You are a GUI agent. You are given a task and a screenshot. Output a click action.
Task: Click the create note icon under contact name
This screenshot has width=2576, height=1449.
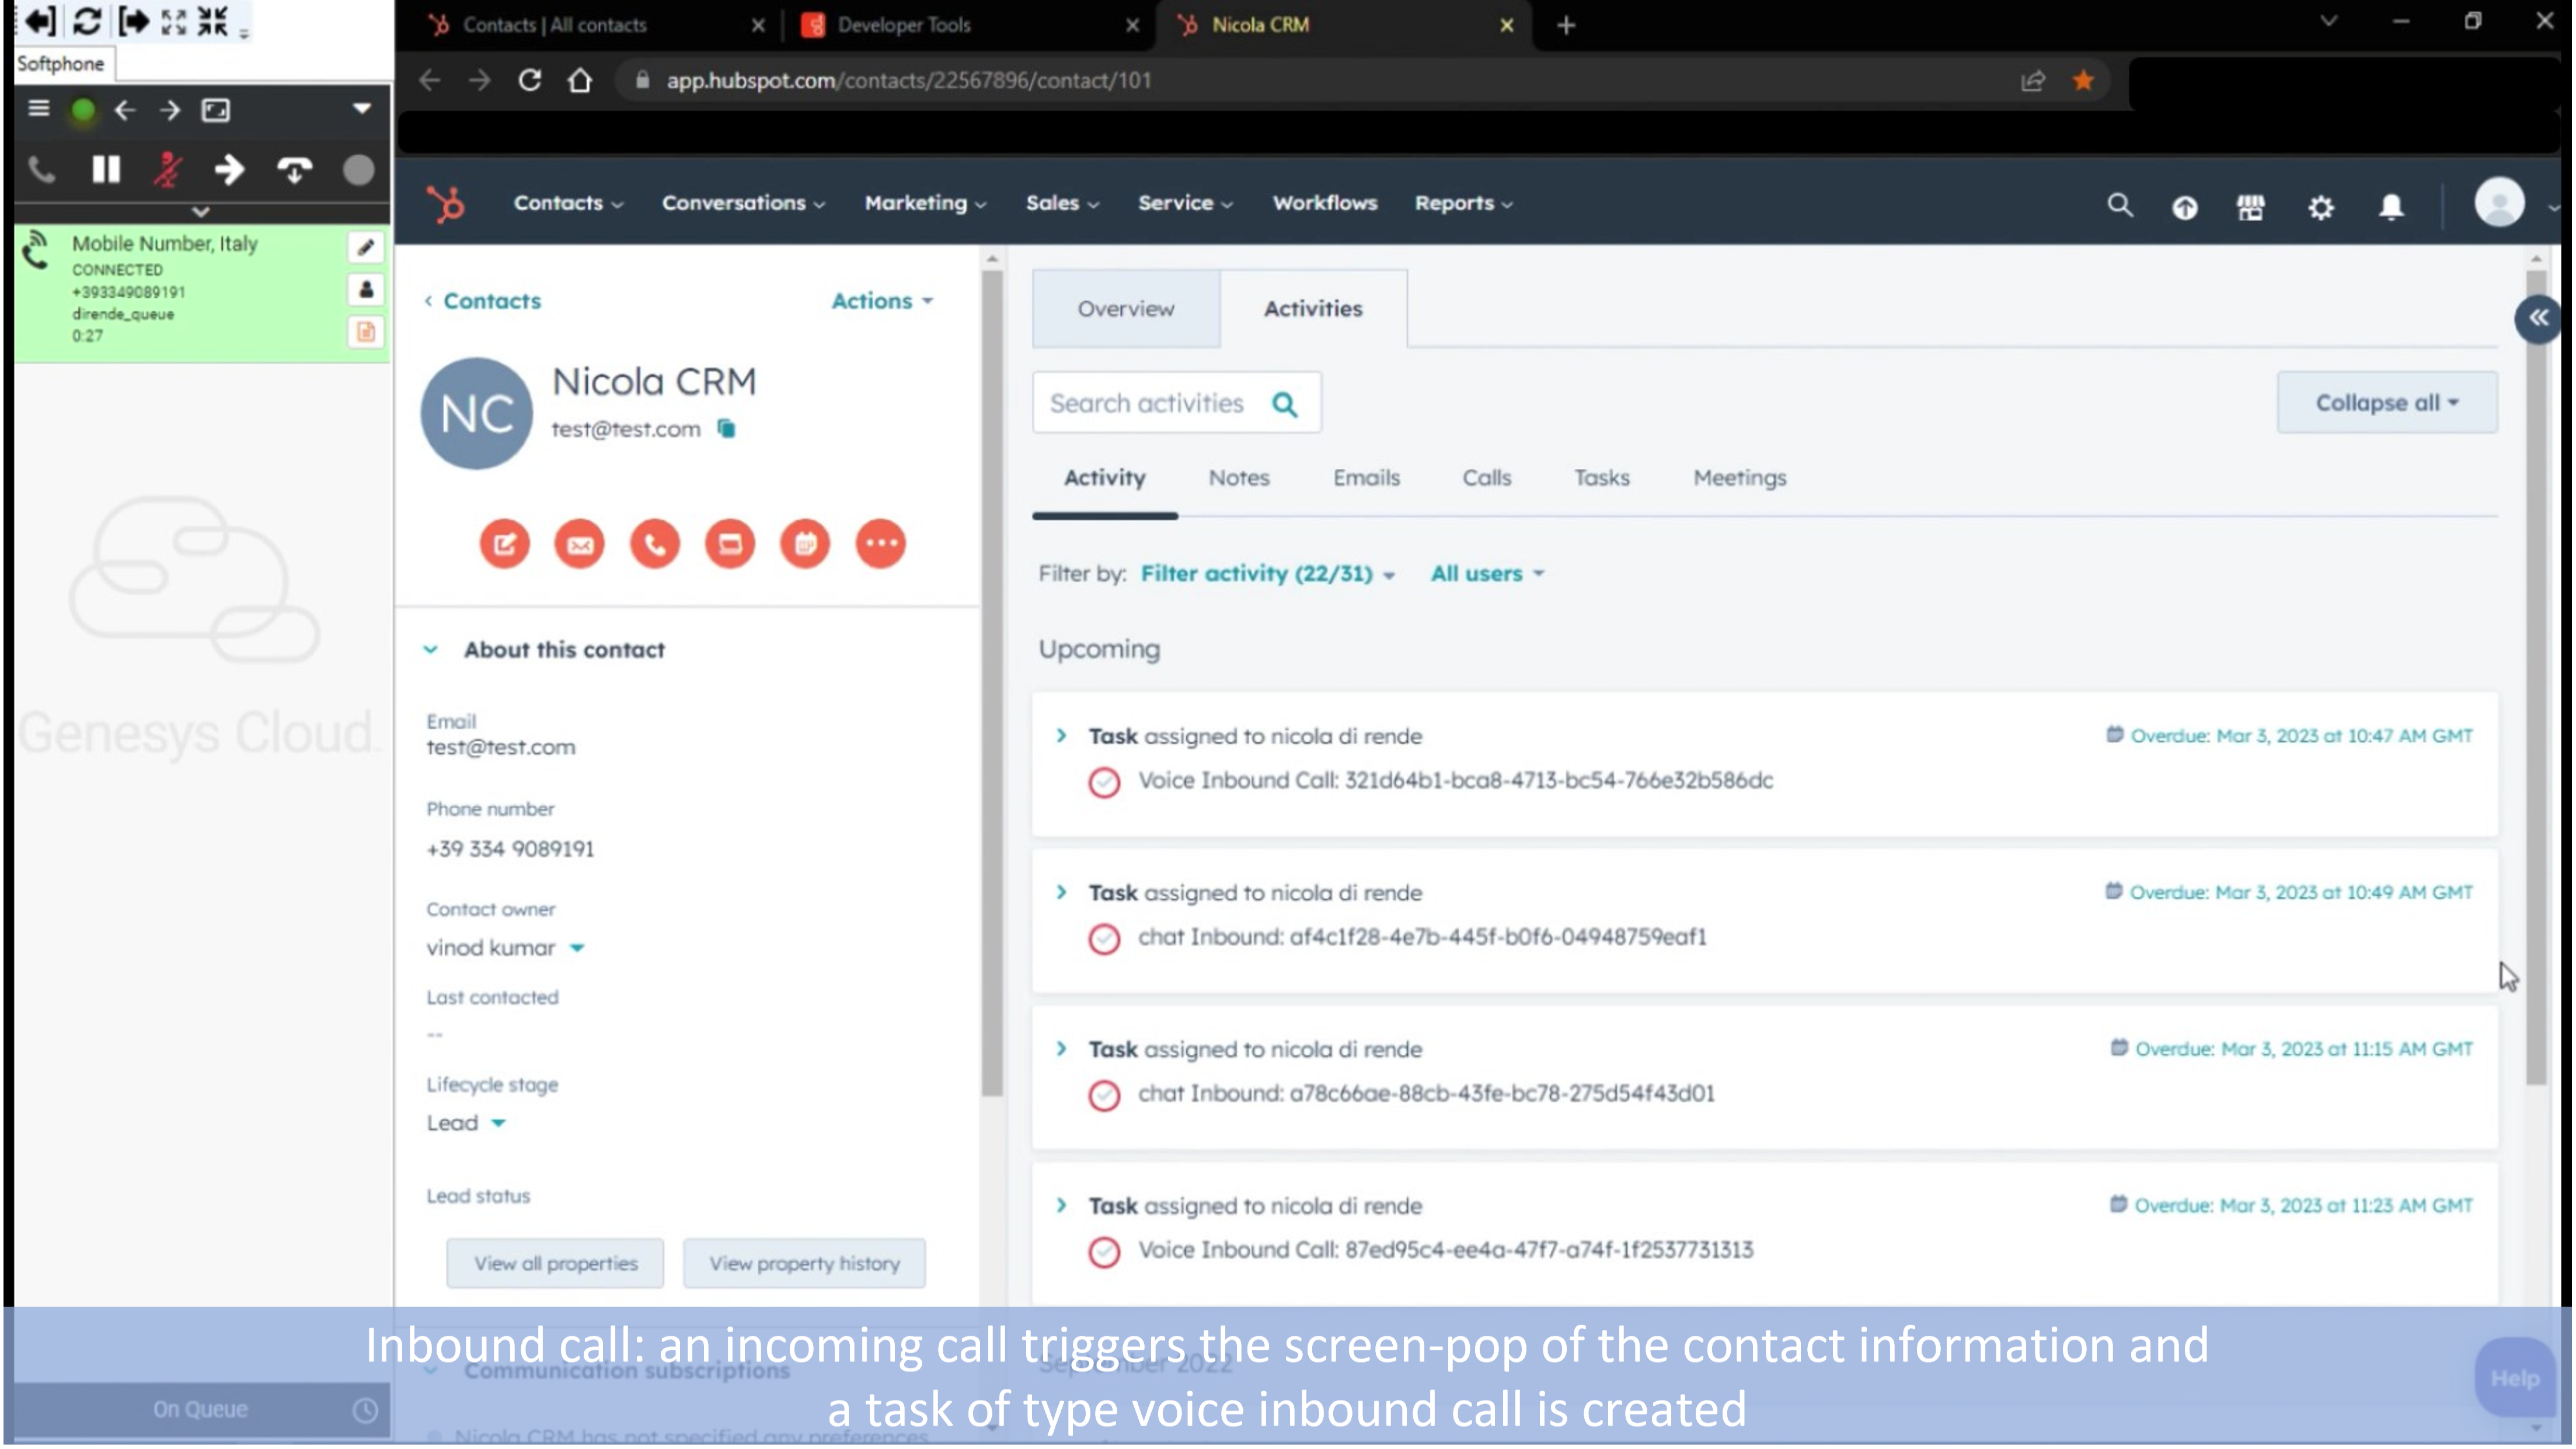(504, 544)
